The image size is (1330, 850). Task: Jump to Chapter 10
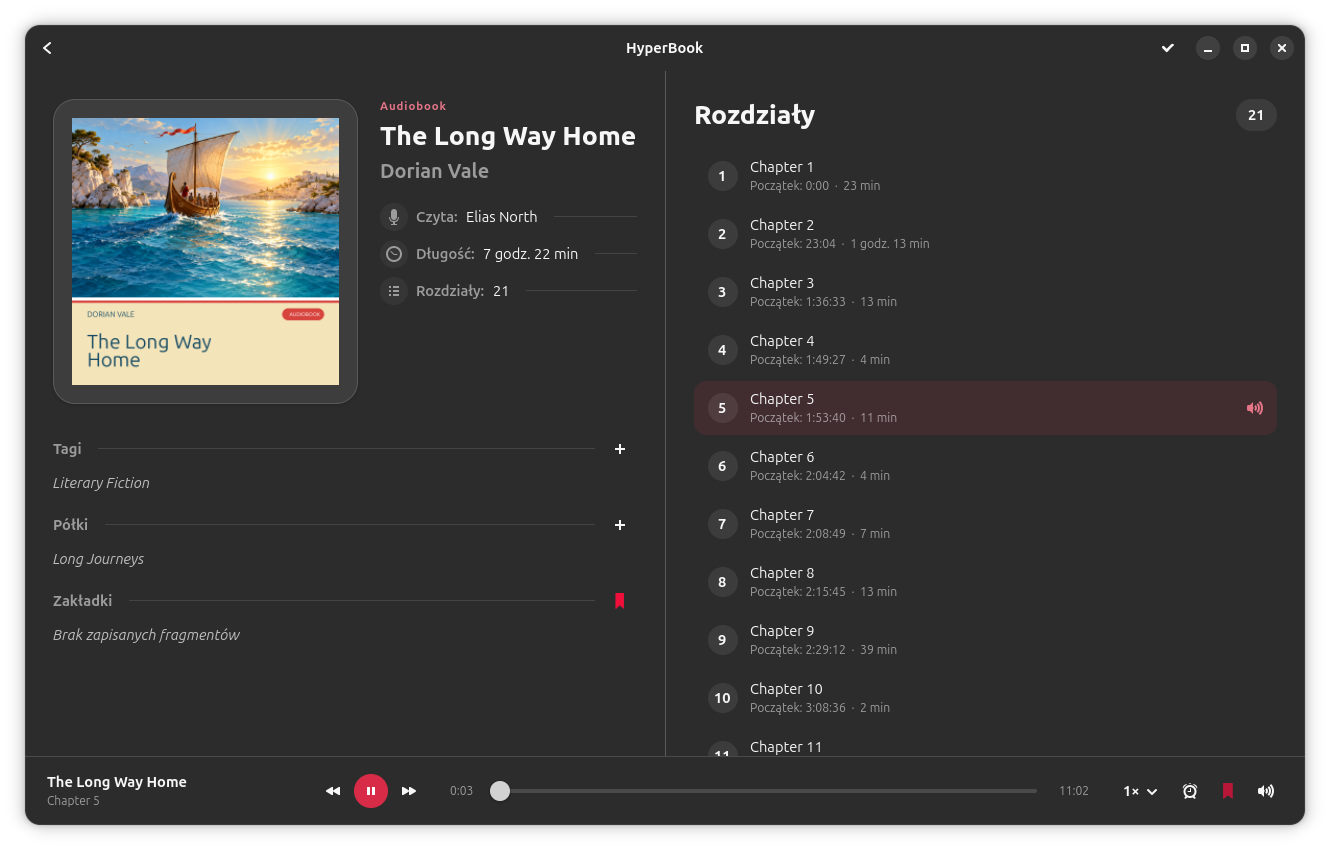(x=985, y=698)
